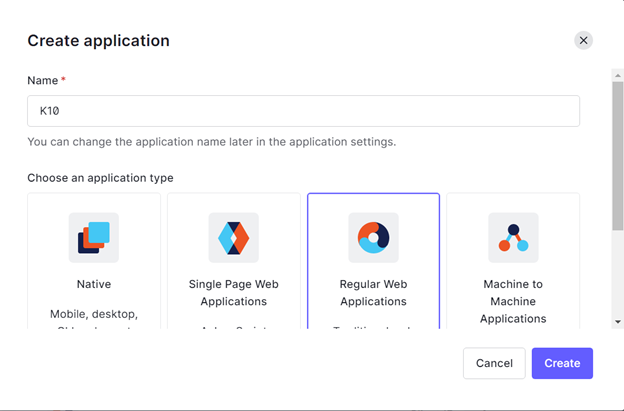Image resolution: width=624 pixels, height=411 pixels.
Task: Click the 'Native' card title
Action: point(94,284)
